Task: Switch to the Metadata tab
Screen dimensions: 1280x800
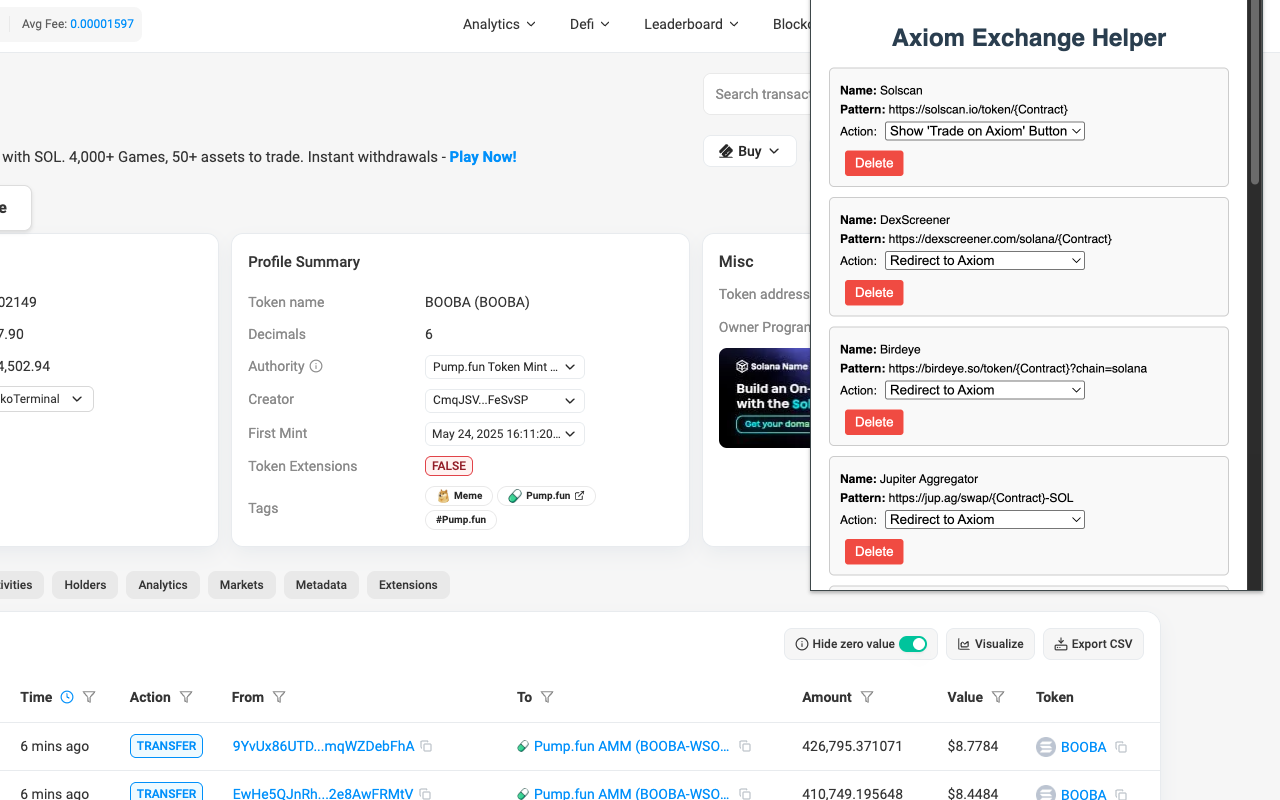Action: click(321, 585)
